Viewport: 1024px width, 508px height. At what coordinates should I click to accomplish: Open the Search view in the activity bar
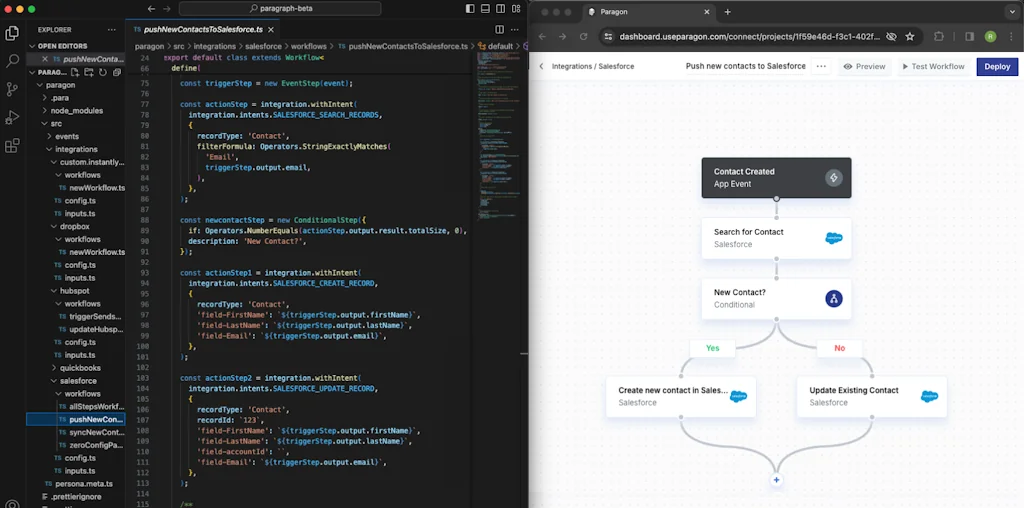[12, 60]
